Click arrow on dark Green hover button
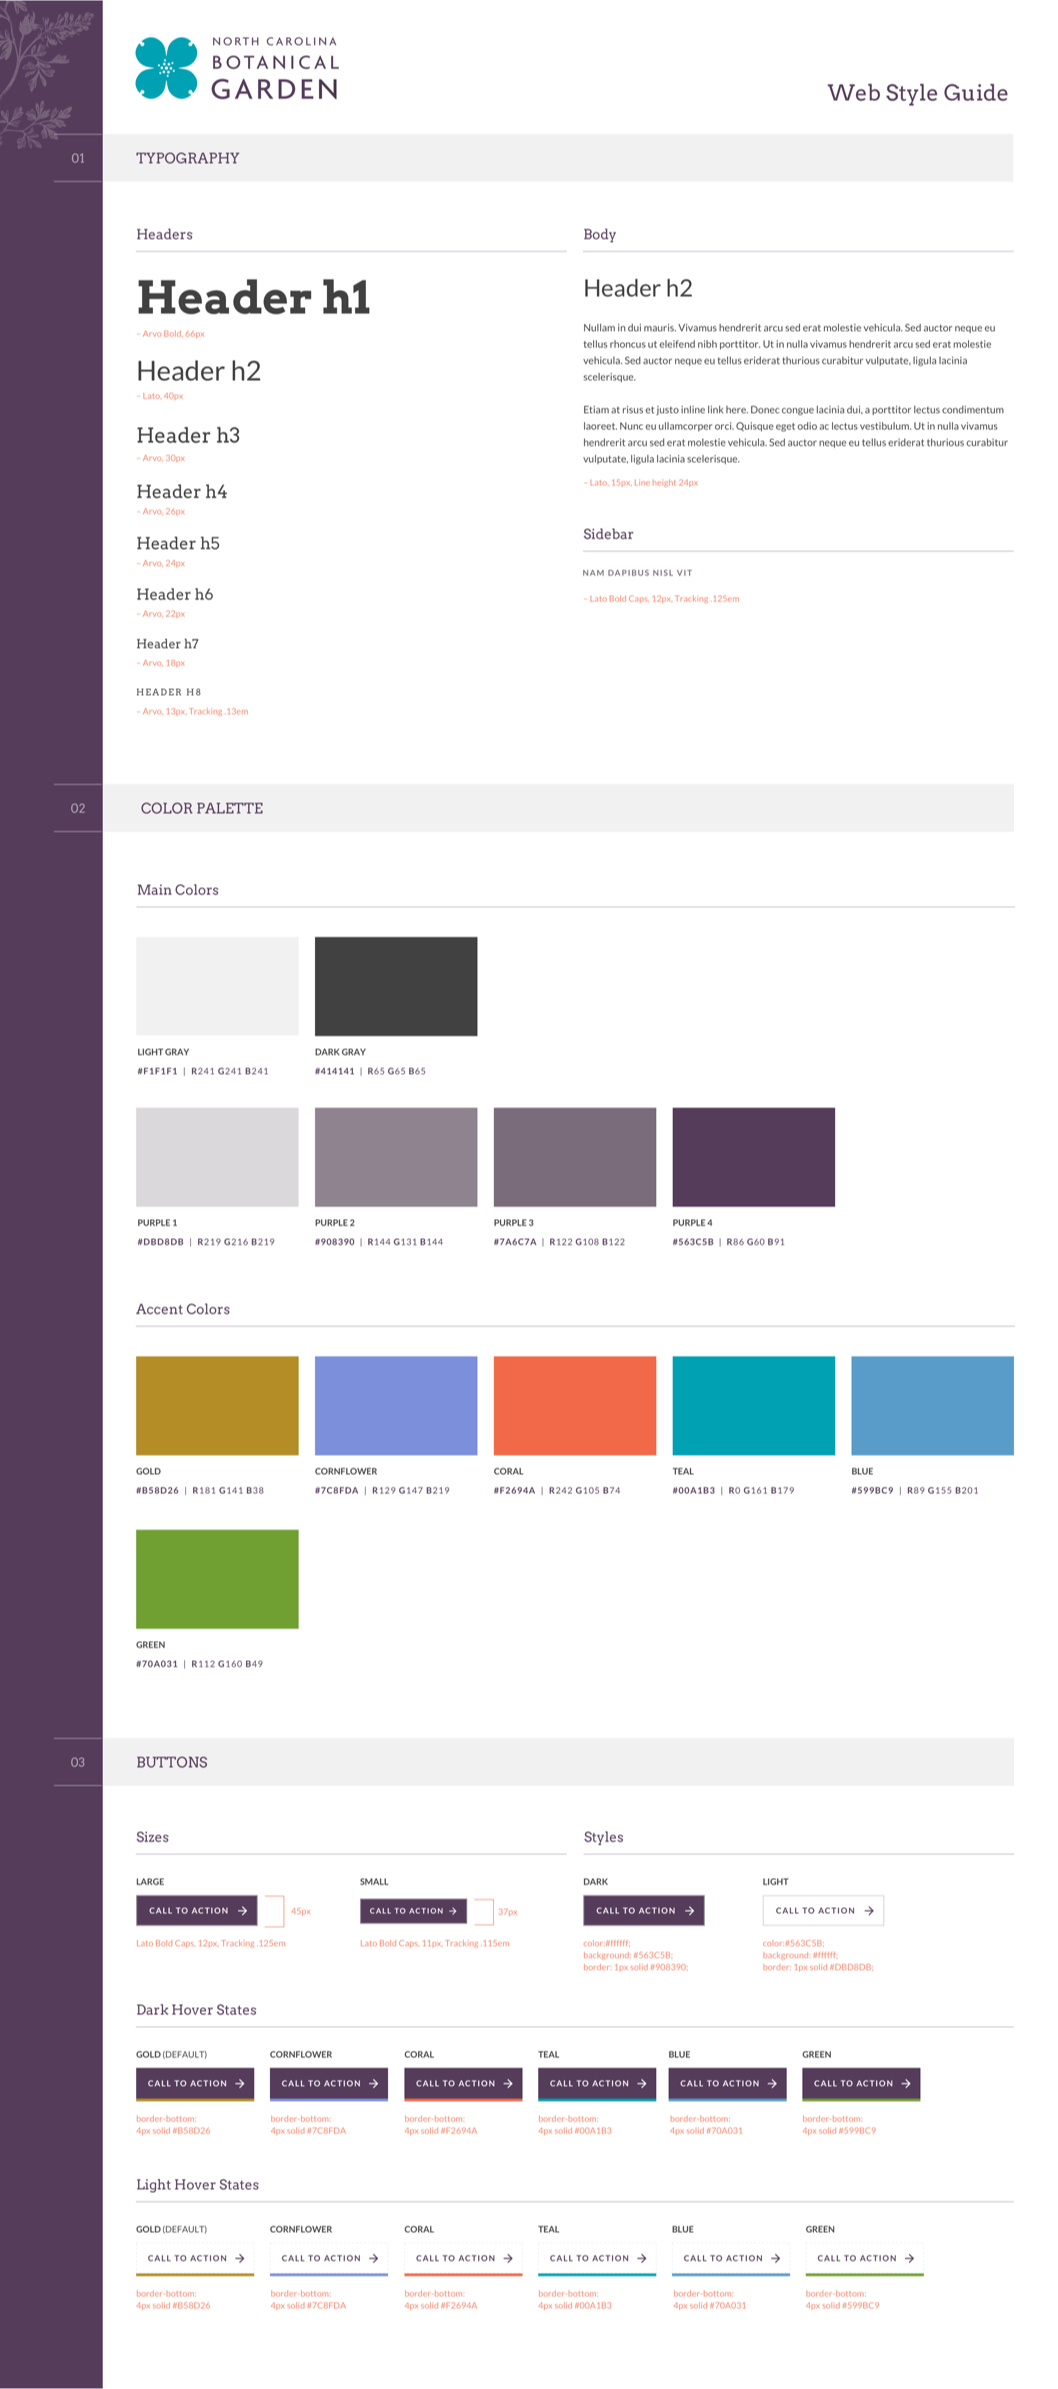 [x=906, y=2083]
